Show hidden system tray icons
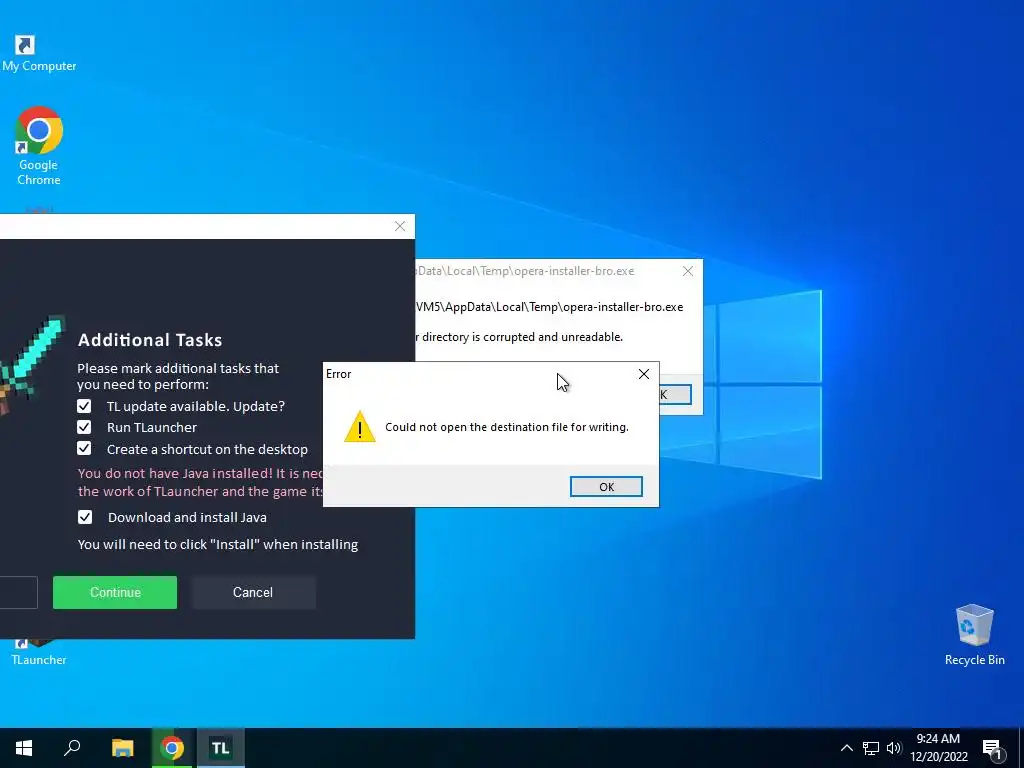 coord(846,748)
